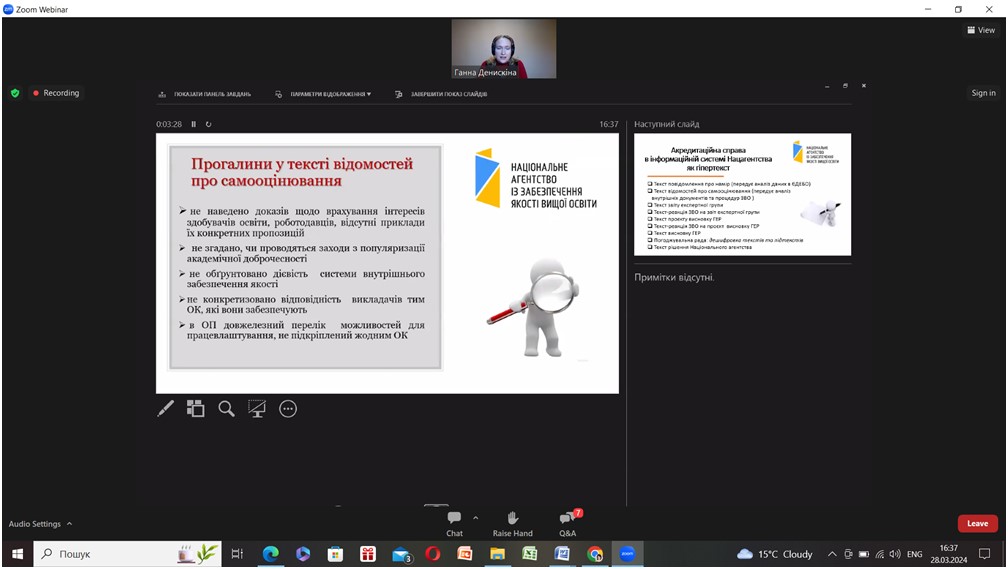Open the see-all-slides grid view
This screenshot has height=569, width=1008.
[x=196, y=408]
